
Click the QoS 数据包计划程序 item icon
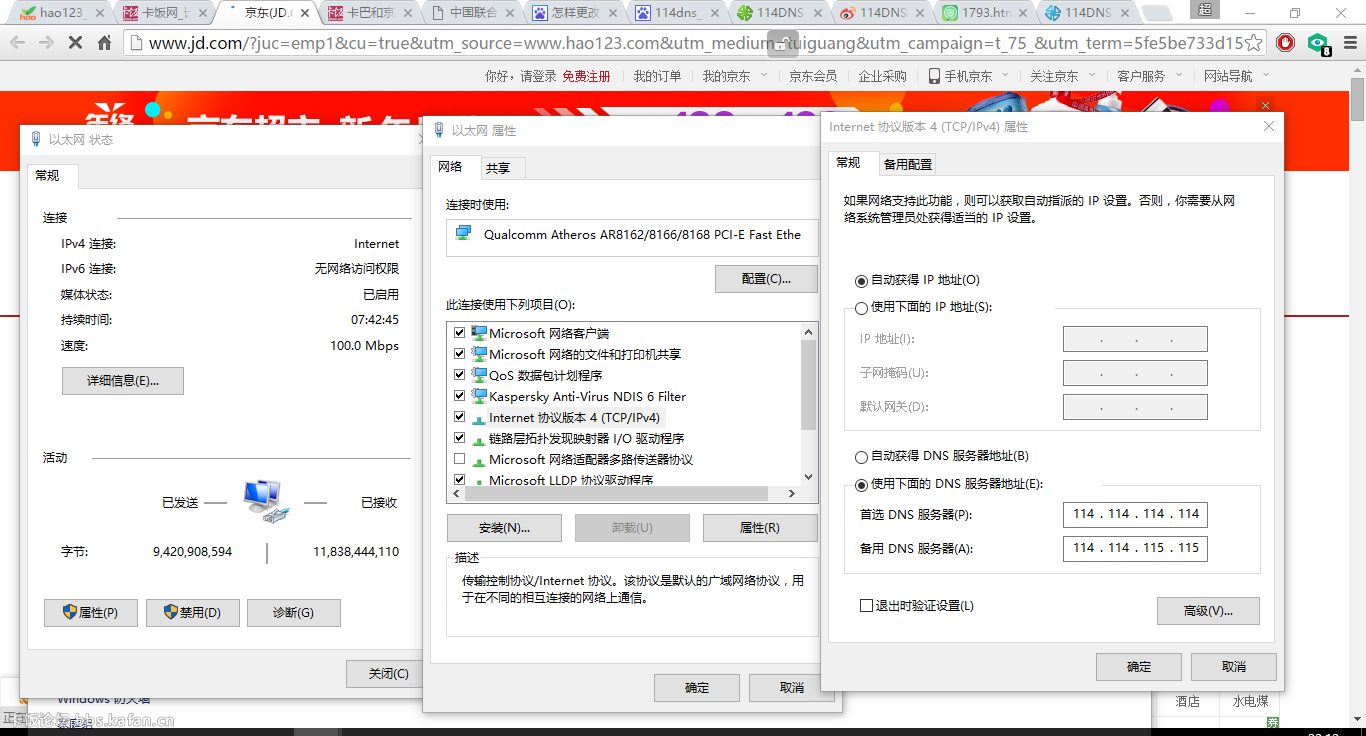479,375
